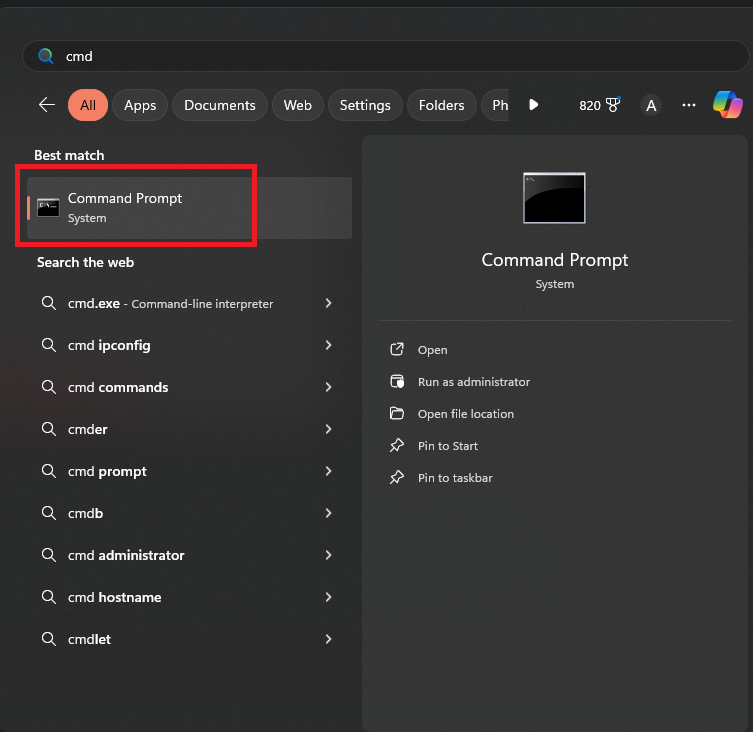Image resolution: width=753 pixels, height=732 pixels.
Task: Click the back arrow icon
Action: coord(46,105)
